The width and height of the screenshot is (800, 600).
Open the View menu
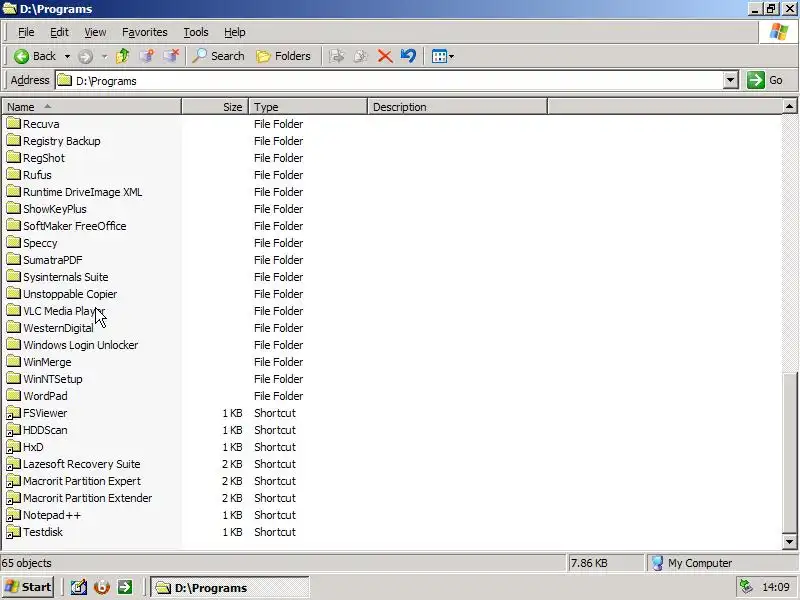coord(95,32)
